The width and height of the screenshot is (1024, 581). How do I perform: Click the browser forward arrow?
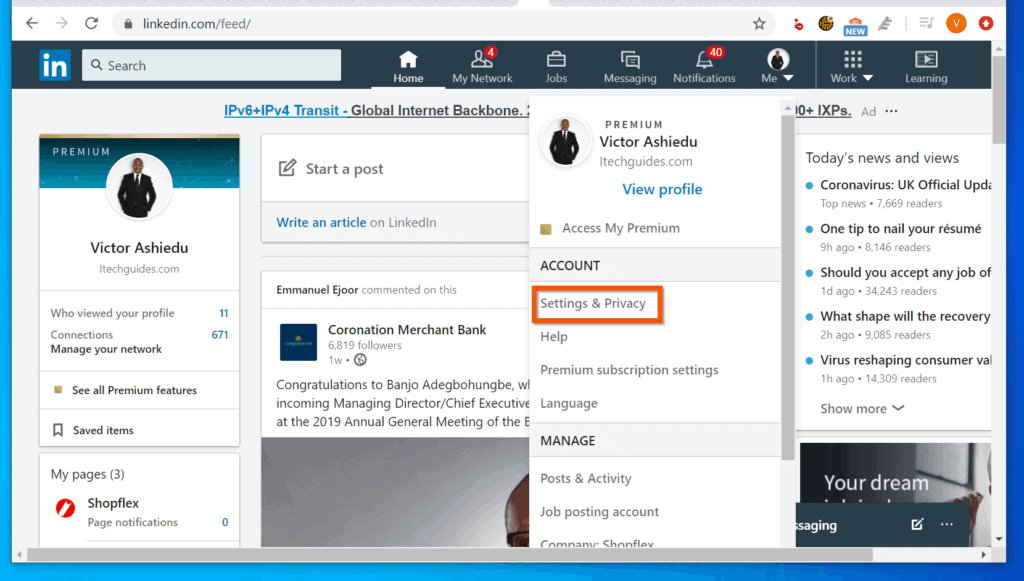61,24
